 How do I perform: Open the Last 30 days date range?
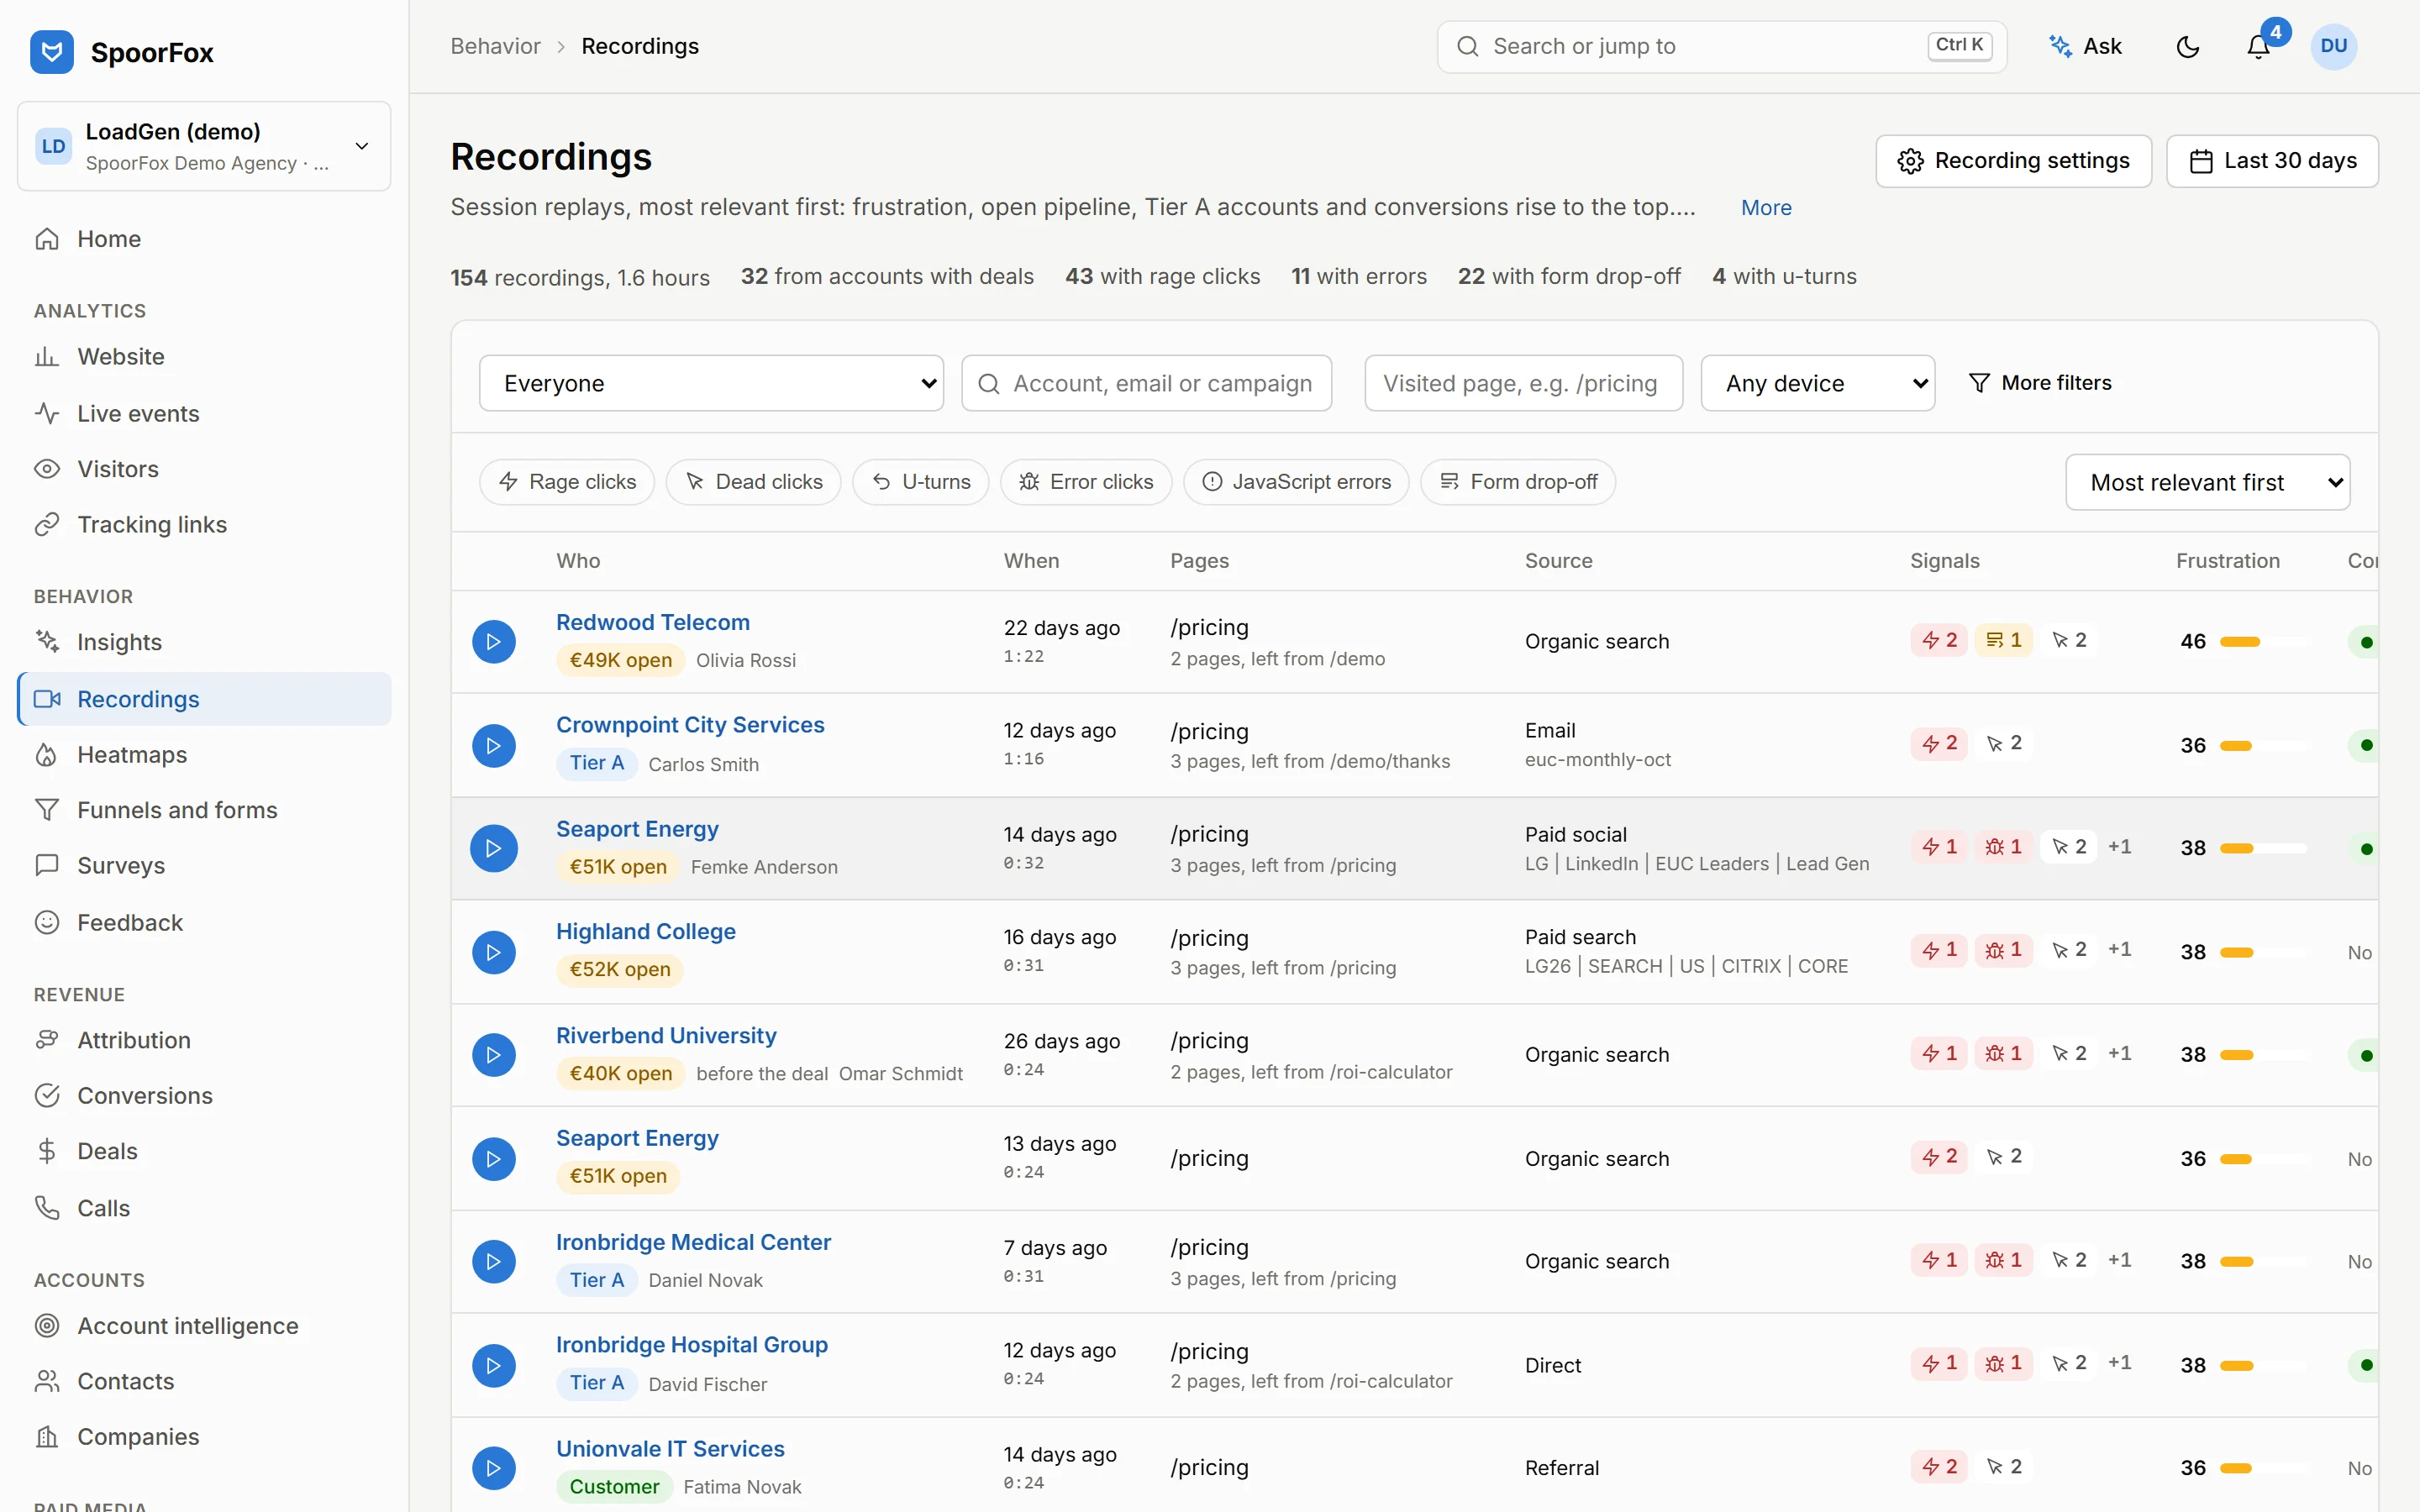tap(2272, 161)
